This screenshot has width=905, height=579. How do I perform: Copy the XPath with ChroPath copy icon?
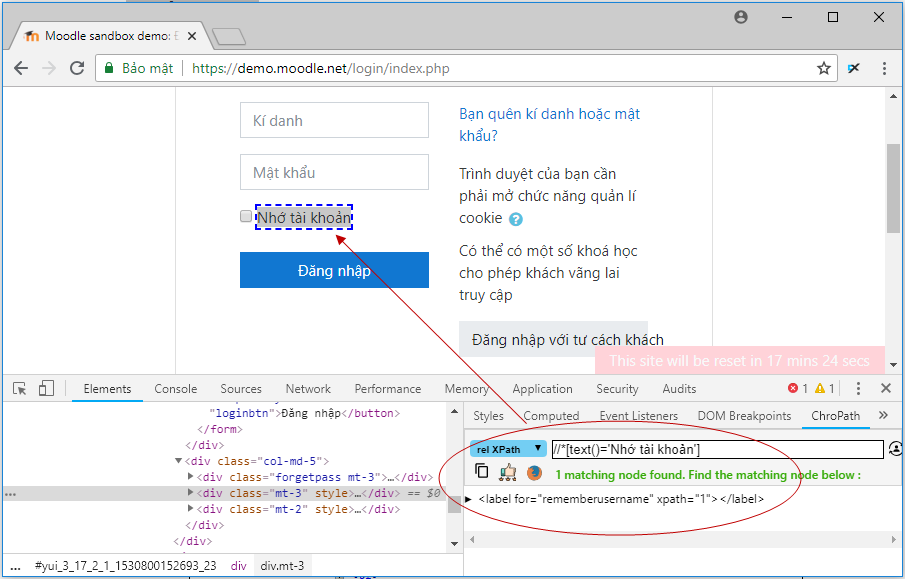click(481, 472)
